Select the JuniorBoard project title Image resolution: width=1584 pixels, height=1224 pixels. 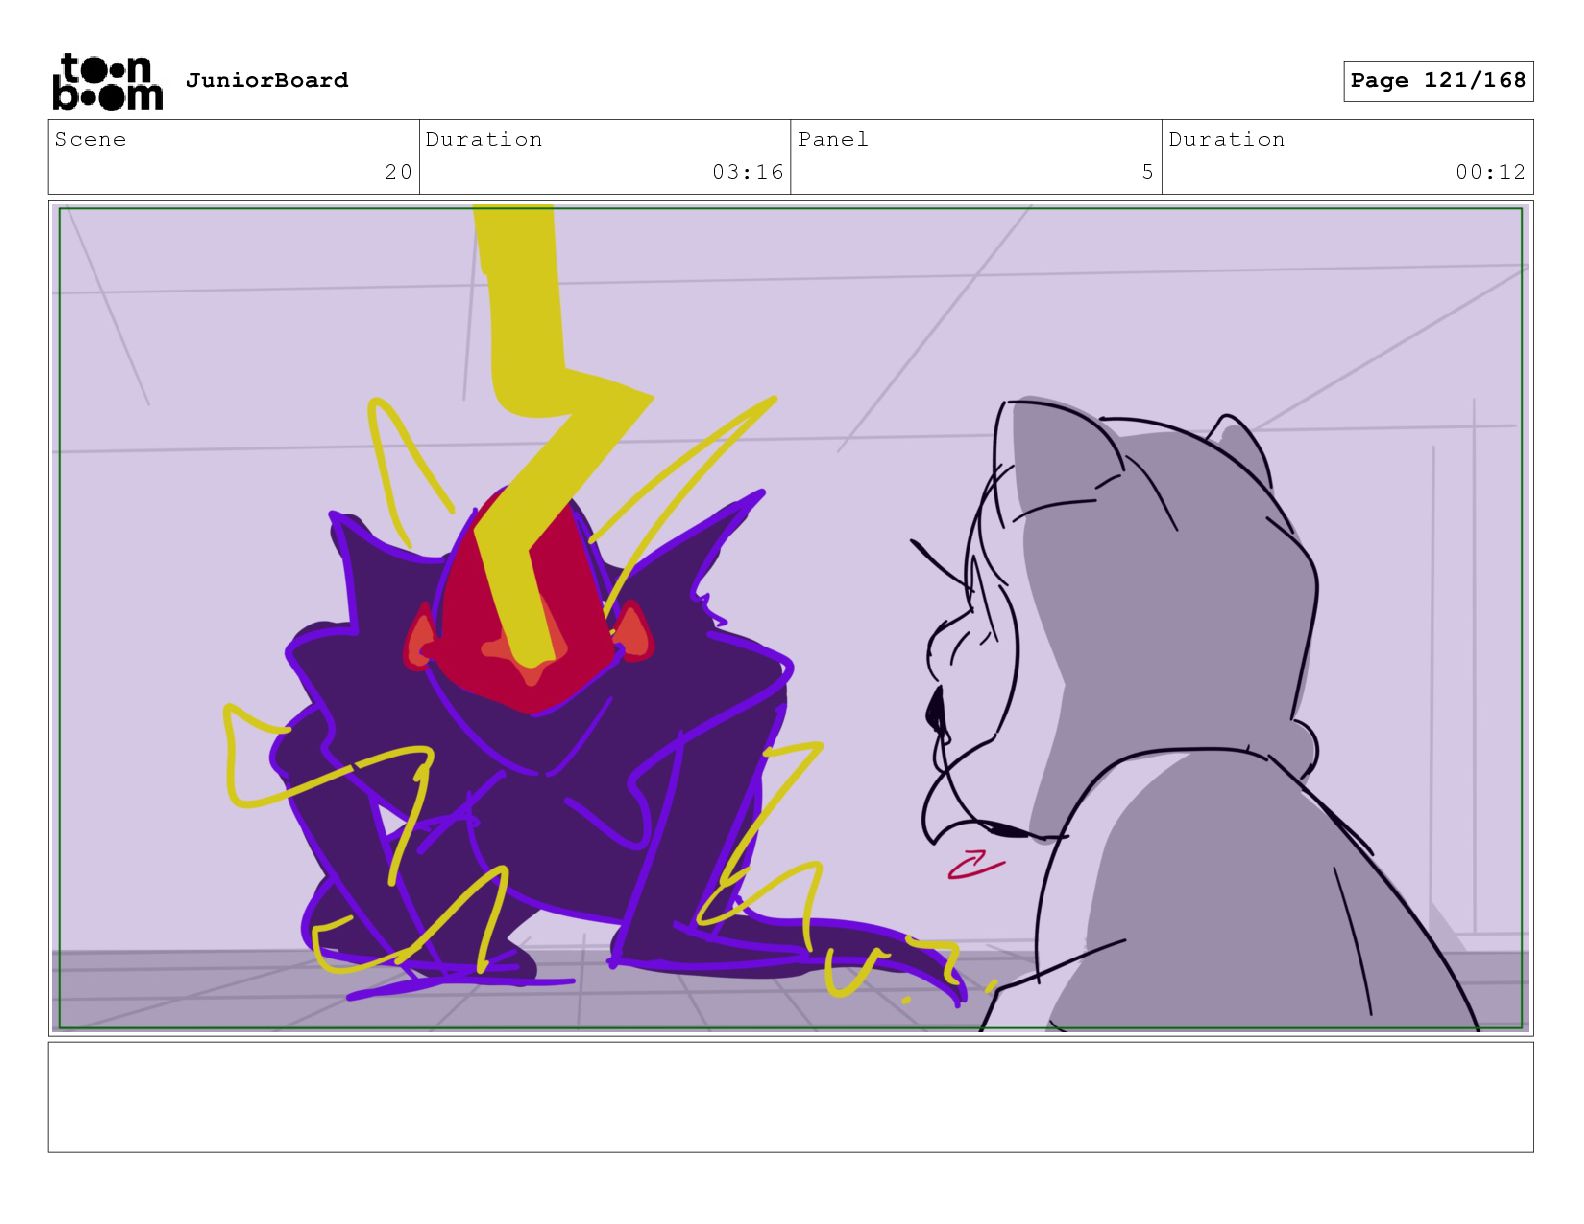(267, 80)
